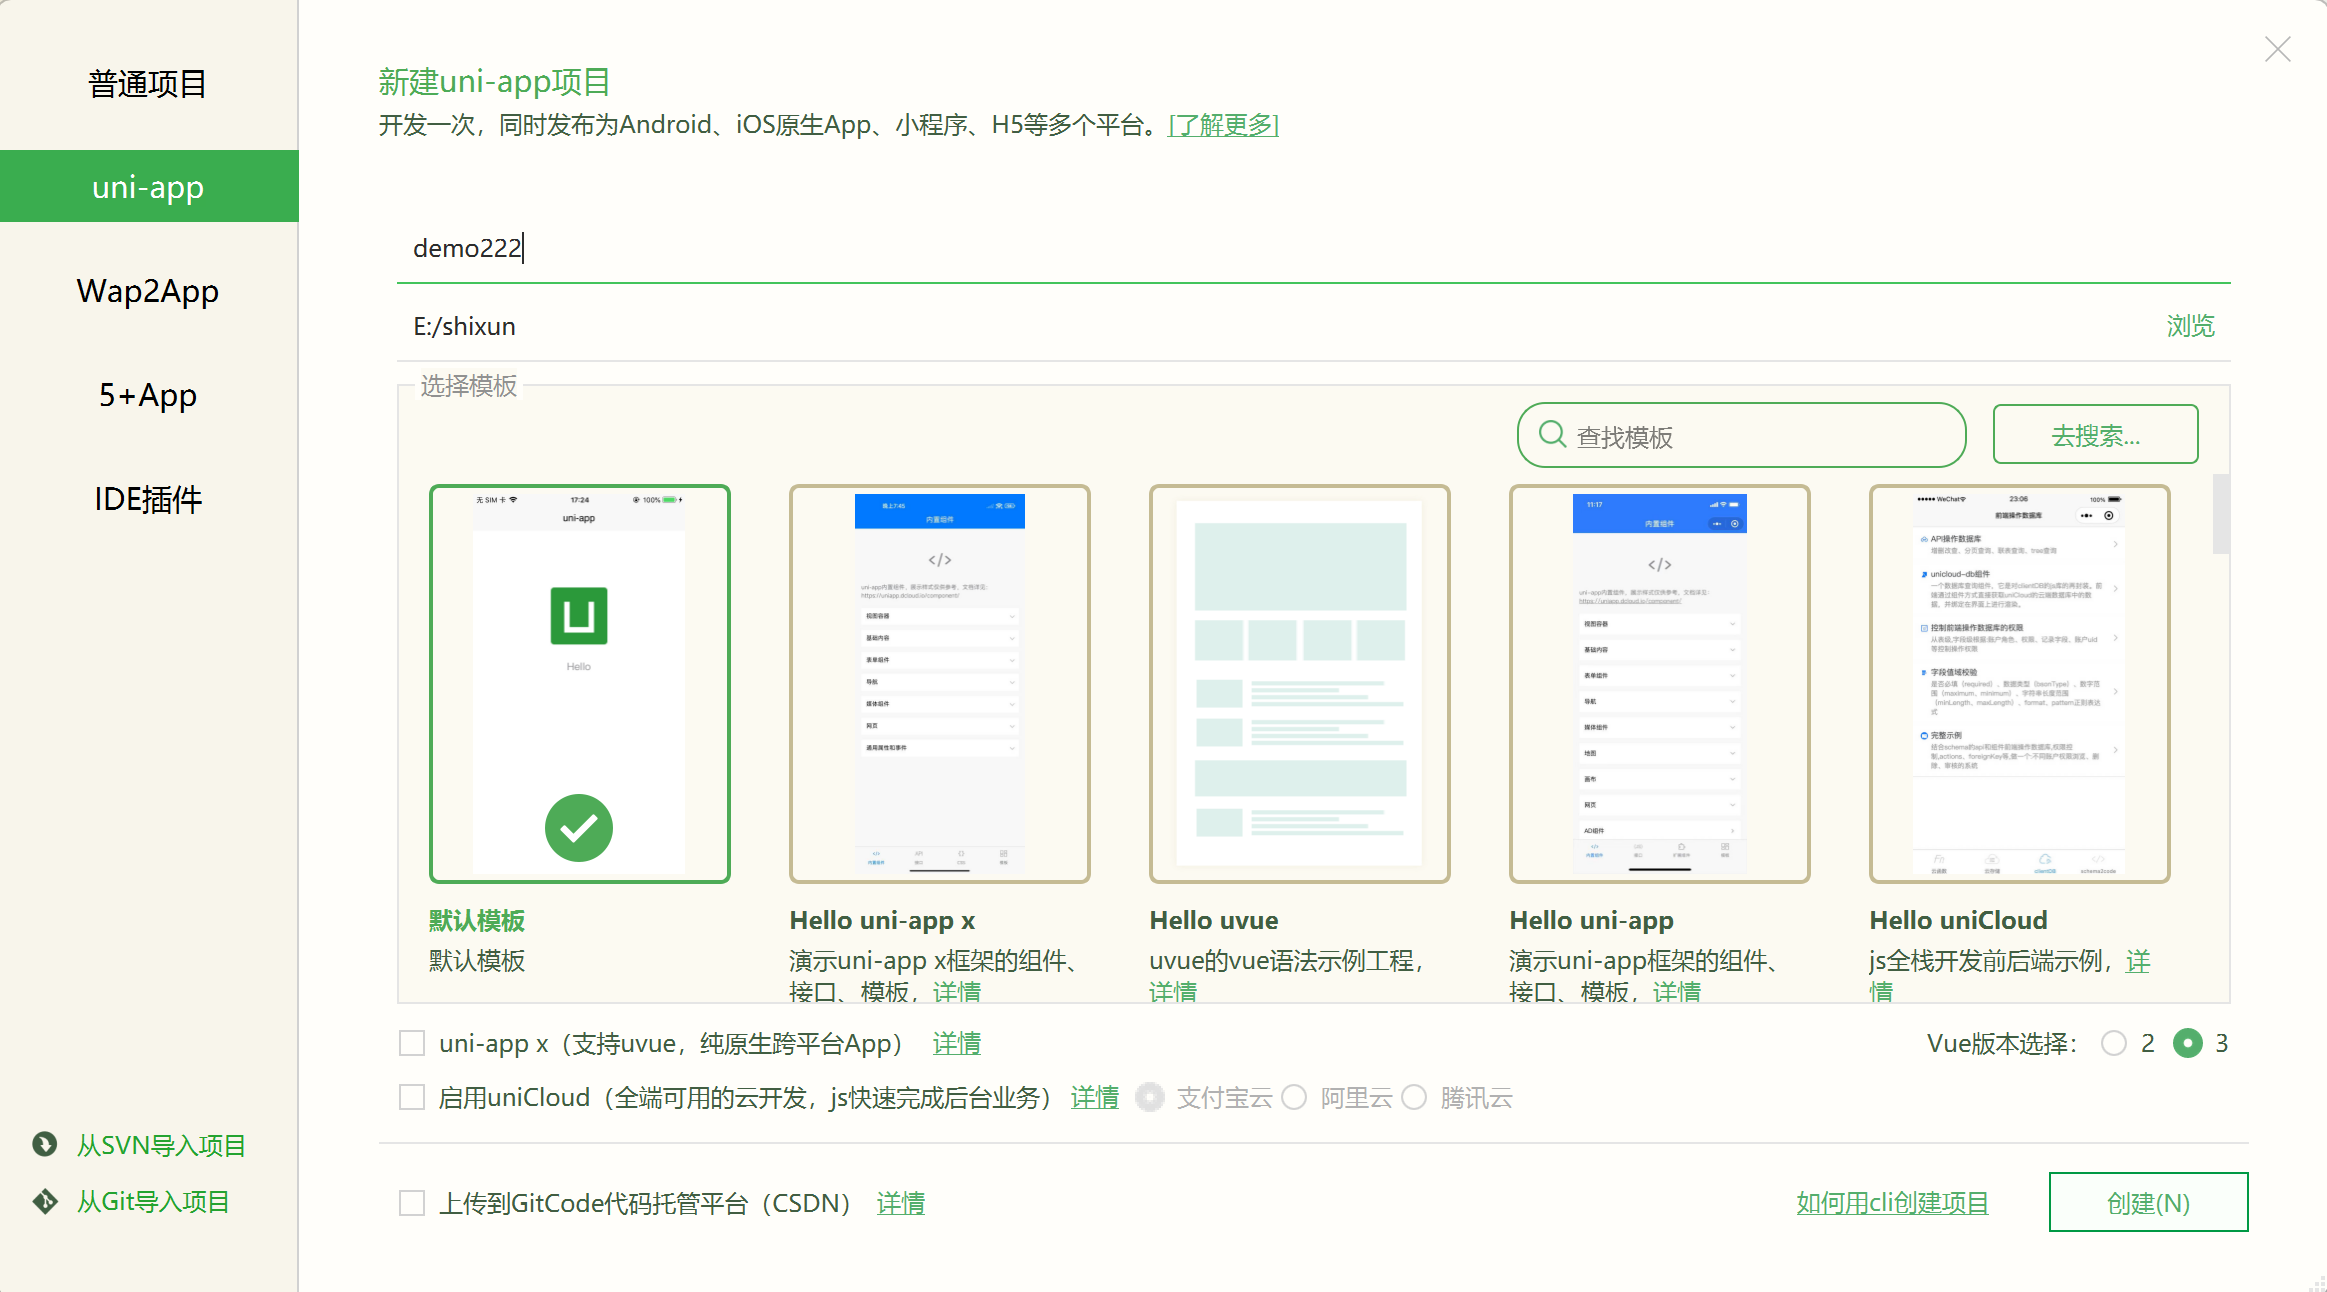The height and width of the screenshot is (1292, 2327).
Task: Enable the uni-app x option
Action: (412, 1042)
